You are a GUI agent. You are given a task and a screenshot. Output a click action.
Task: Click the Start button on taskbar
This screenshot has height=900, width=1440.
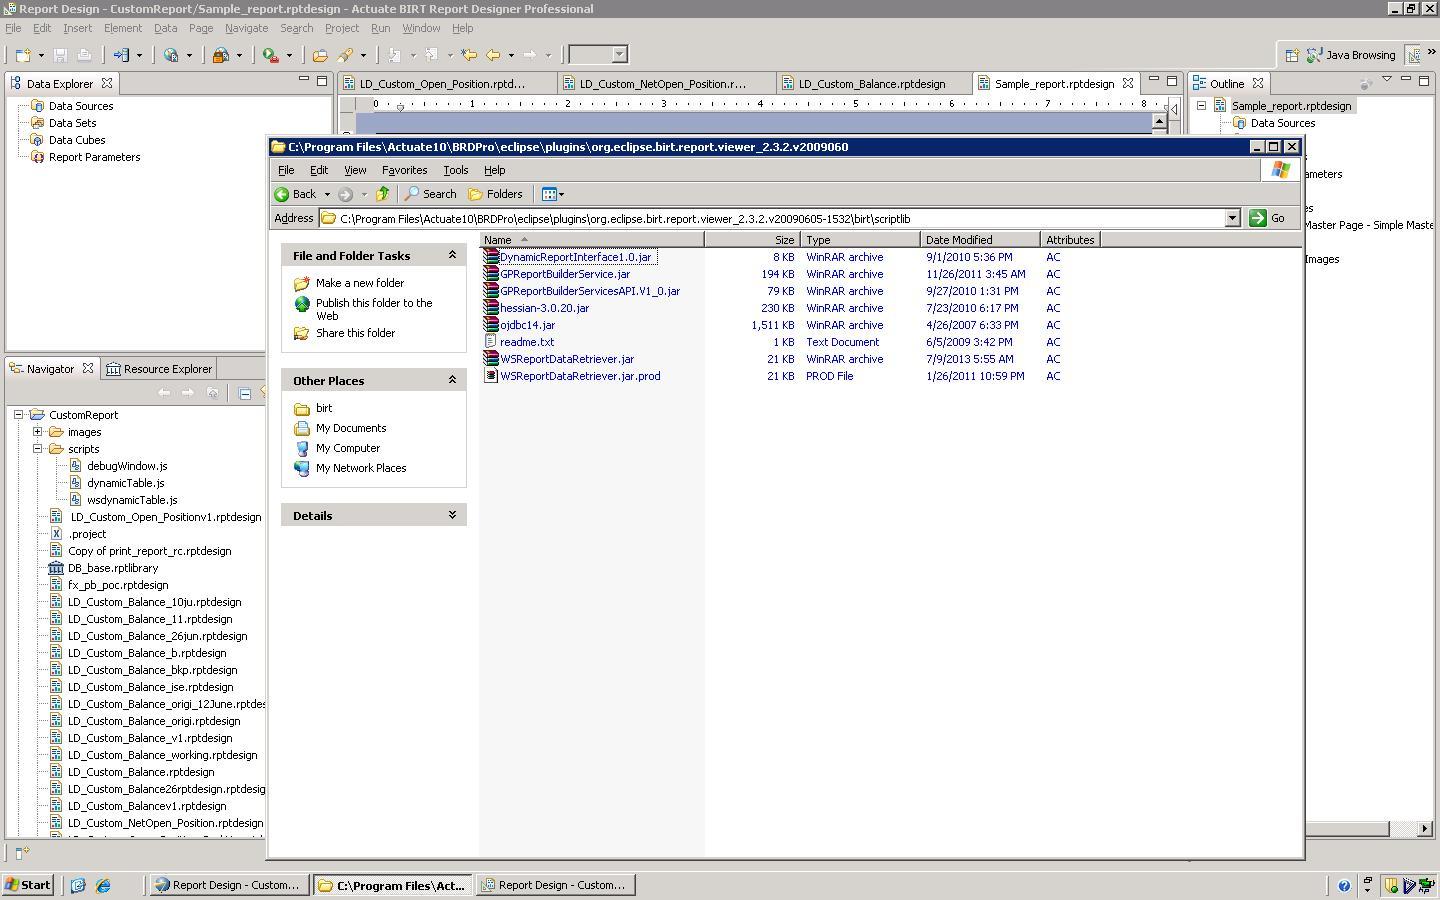coord(27,885)
